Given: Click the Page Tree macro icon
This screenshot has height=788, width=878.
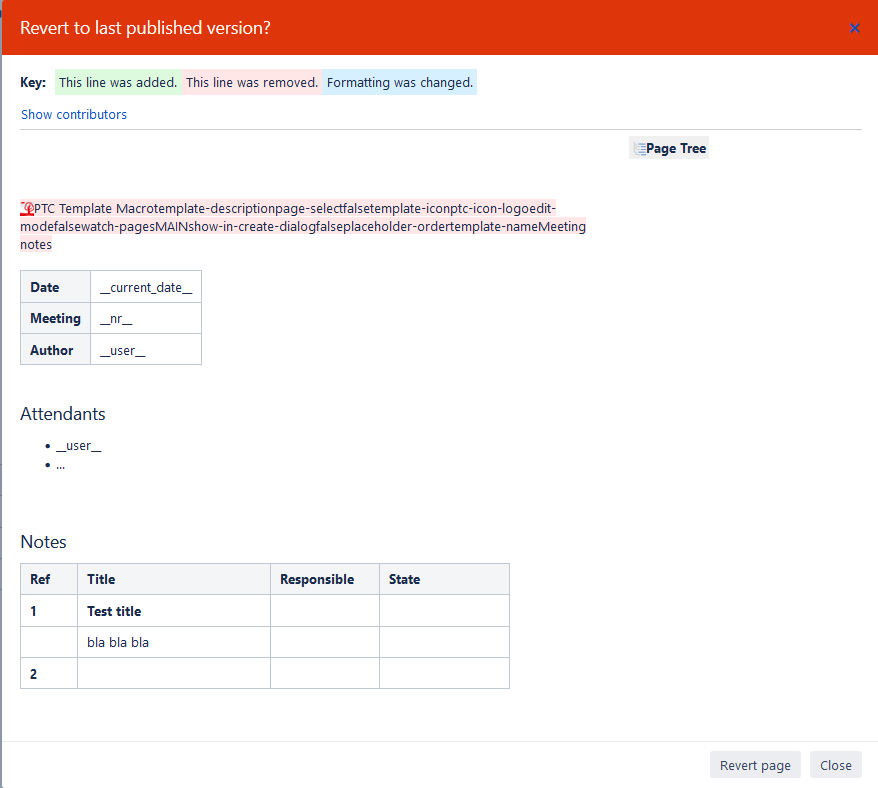Looking at the screenshot, I should click(639, 149).
